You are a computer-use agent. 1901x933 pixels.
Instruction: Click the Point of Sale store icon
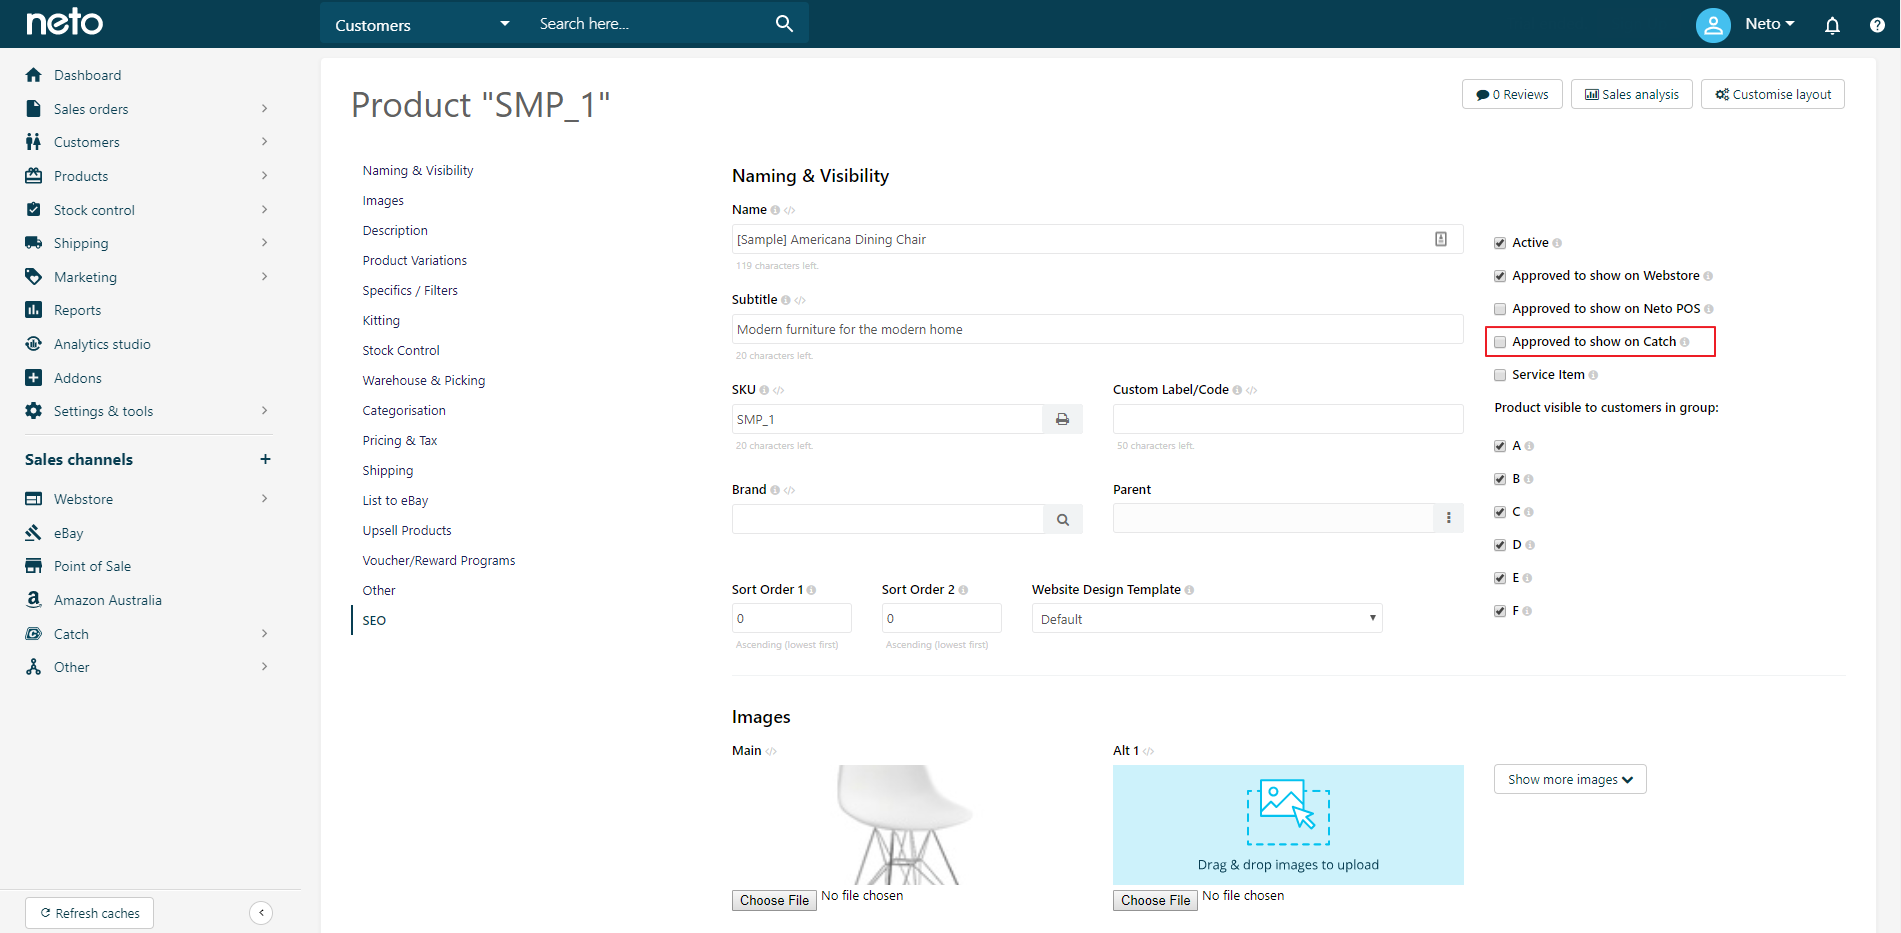[x=34, y=566]
